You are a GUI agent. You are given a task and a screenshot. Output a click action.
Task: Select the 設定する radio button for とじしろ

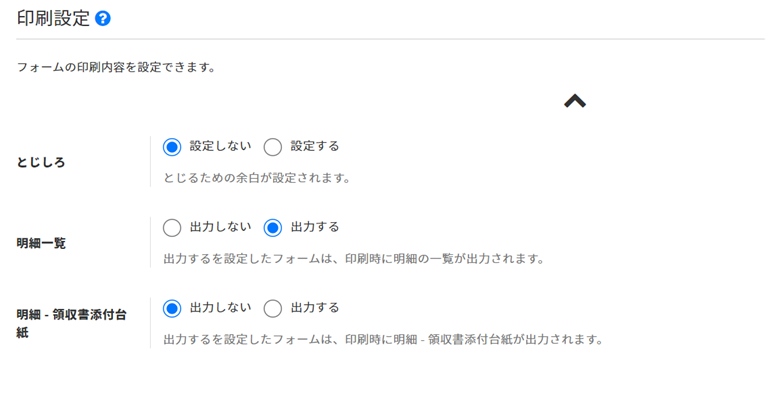click(x=273, y=146)
